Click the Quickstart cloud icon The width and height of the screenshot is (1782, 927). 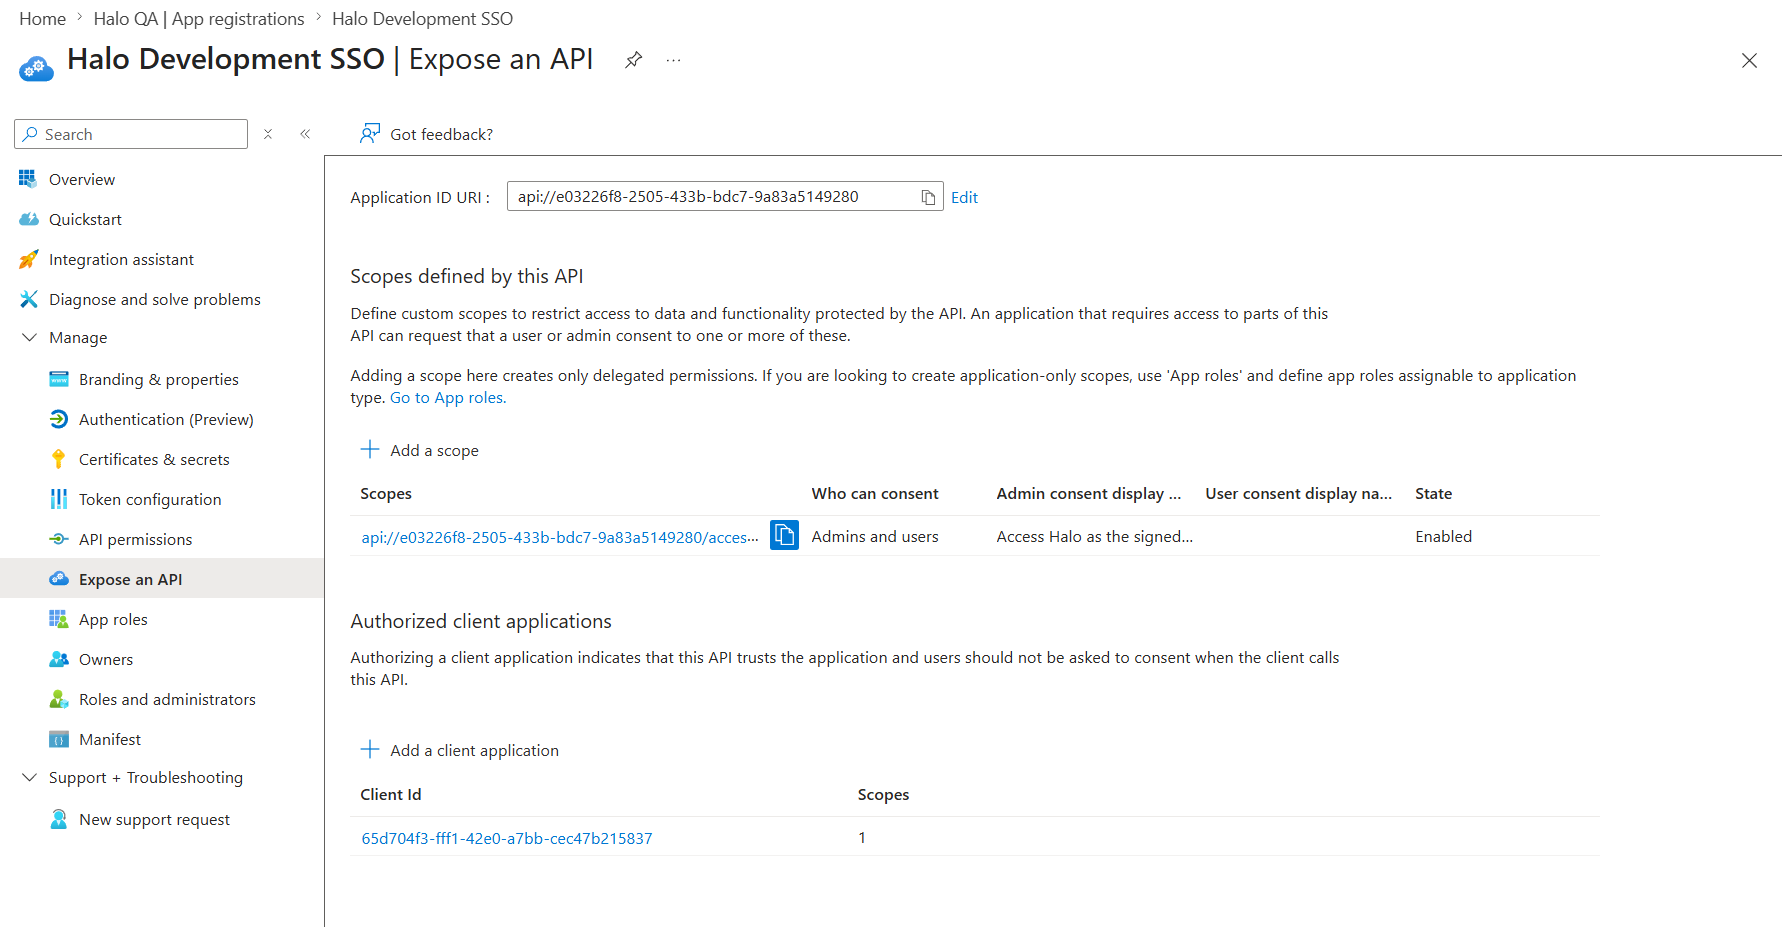(x=29, y=219)
